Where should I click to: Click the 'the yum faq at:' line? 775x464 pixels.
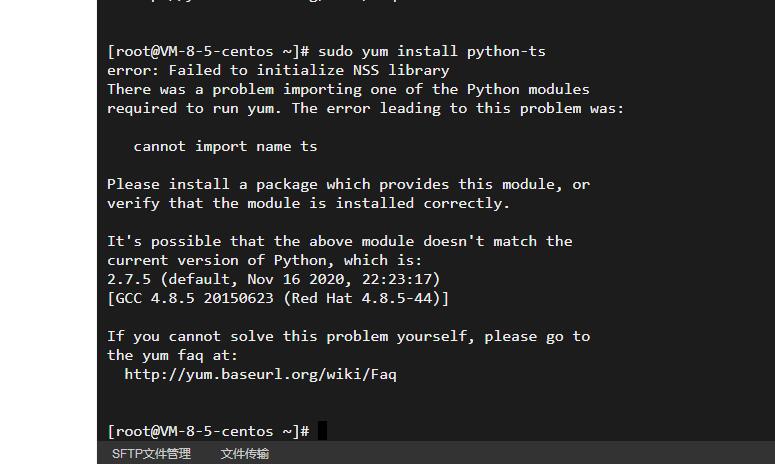[172, 355]
